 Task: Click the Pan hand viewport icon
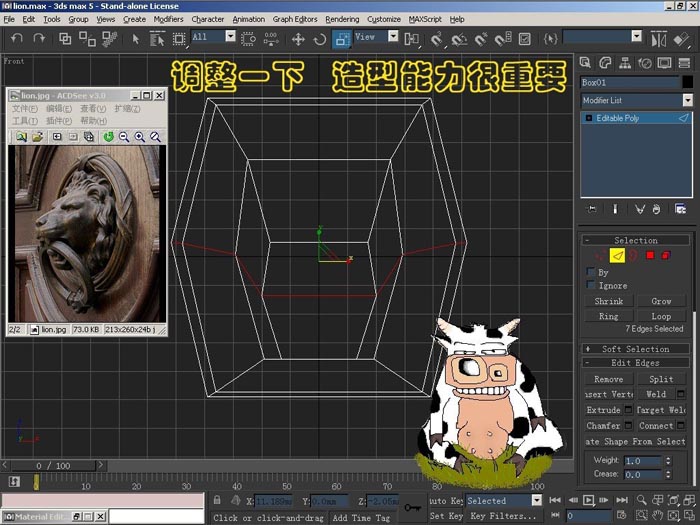657,515
